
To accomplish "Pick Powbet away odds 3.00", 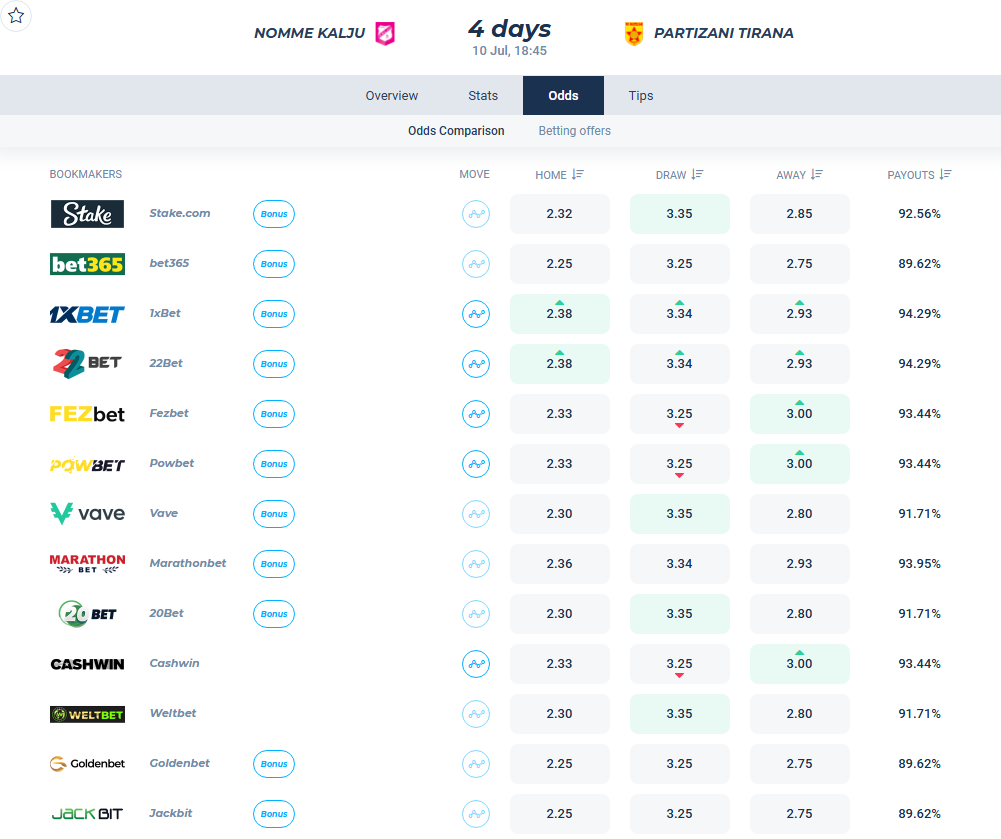I will click(799, 464).
